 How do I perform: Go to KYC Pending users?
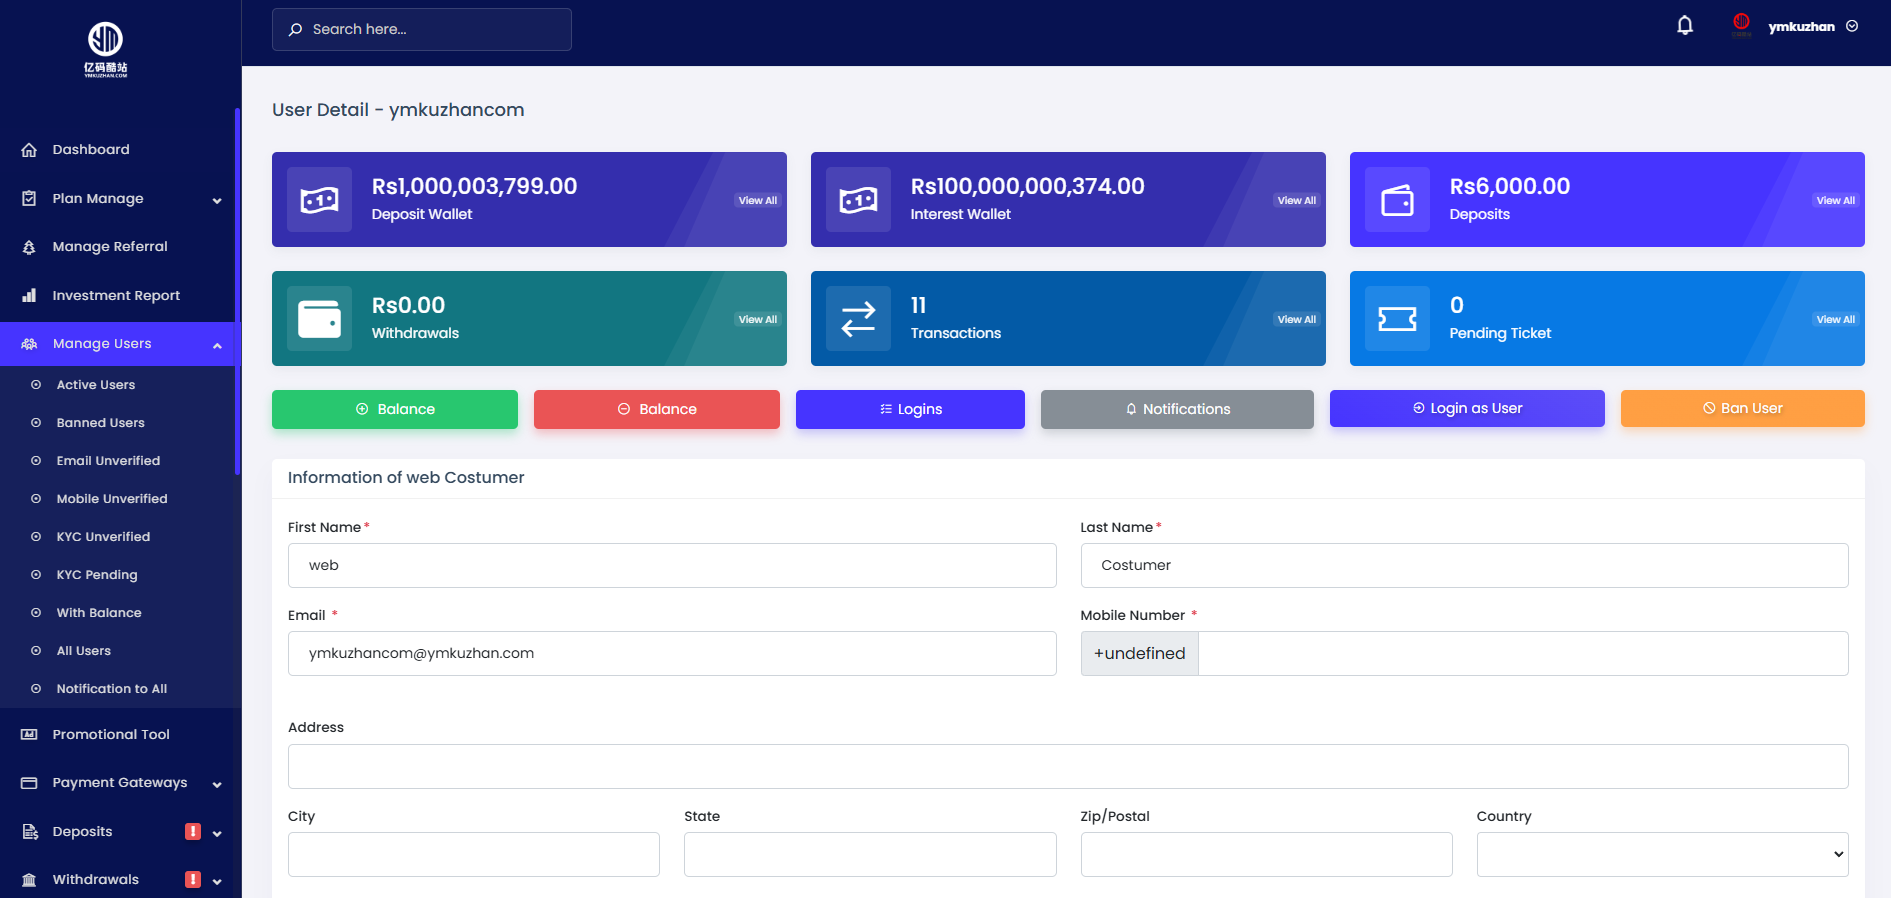97,575
